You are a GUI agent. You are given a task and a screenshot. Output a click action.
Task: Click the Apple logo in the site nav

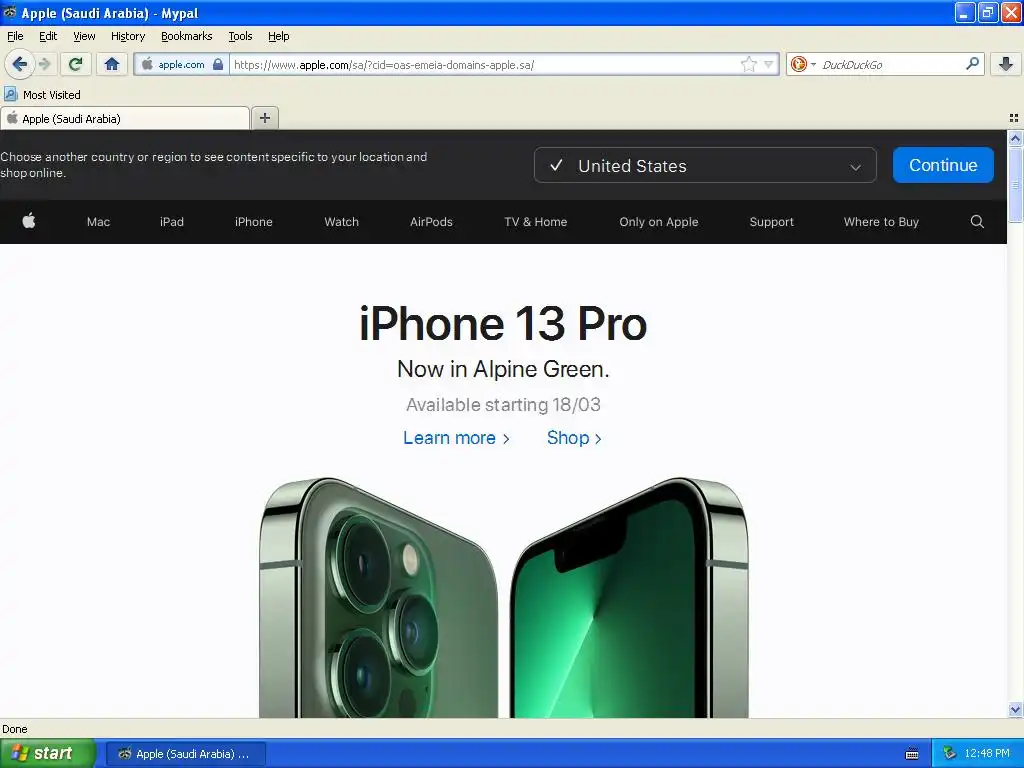tap(29, 221)
